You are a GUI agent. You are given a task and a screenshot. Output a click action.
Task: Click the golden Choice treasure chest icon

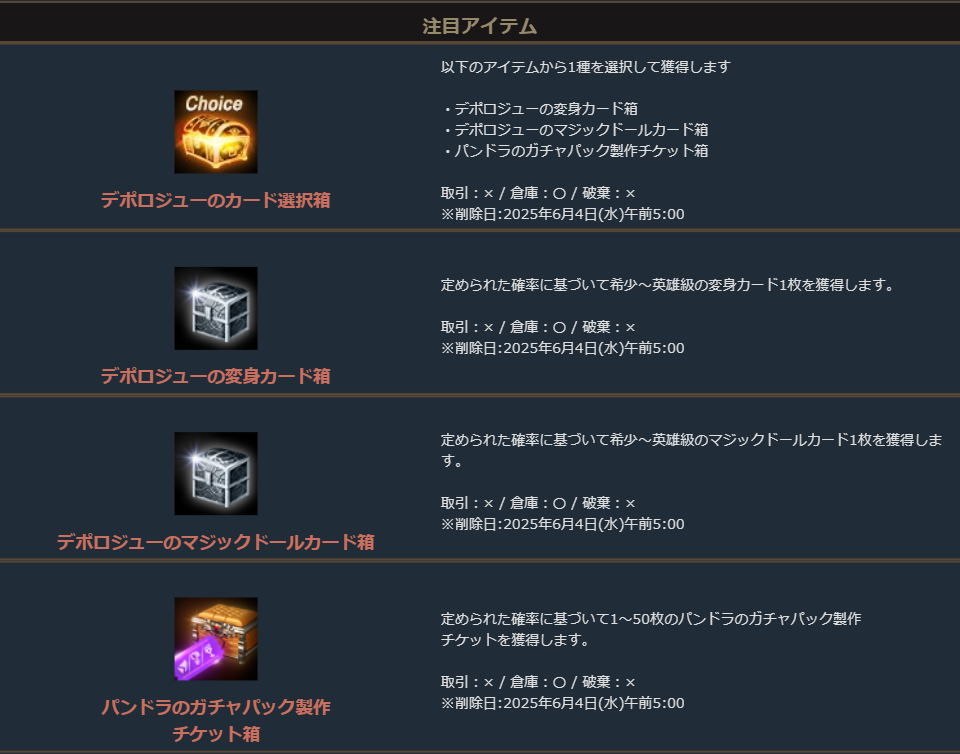click(x=216, y=132)
